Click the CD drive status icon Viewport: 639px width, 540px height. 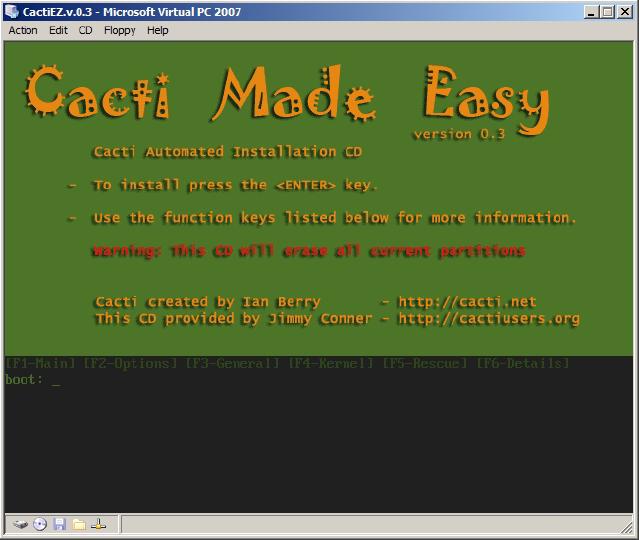[x=40, y=524]
